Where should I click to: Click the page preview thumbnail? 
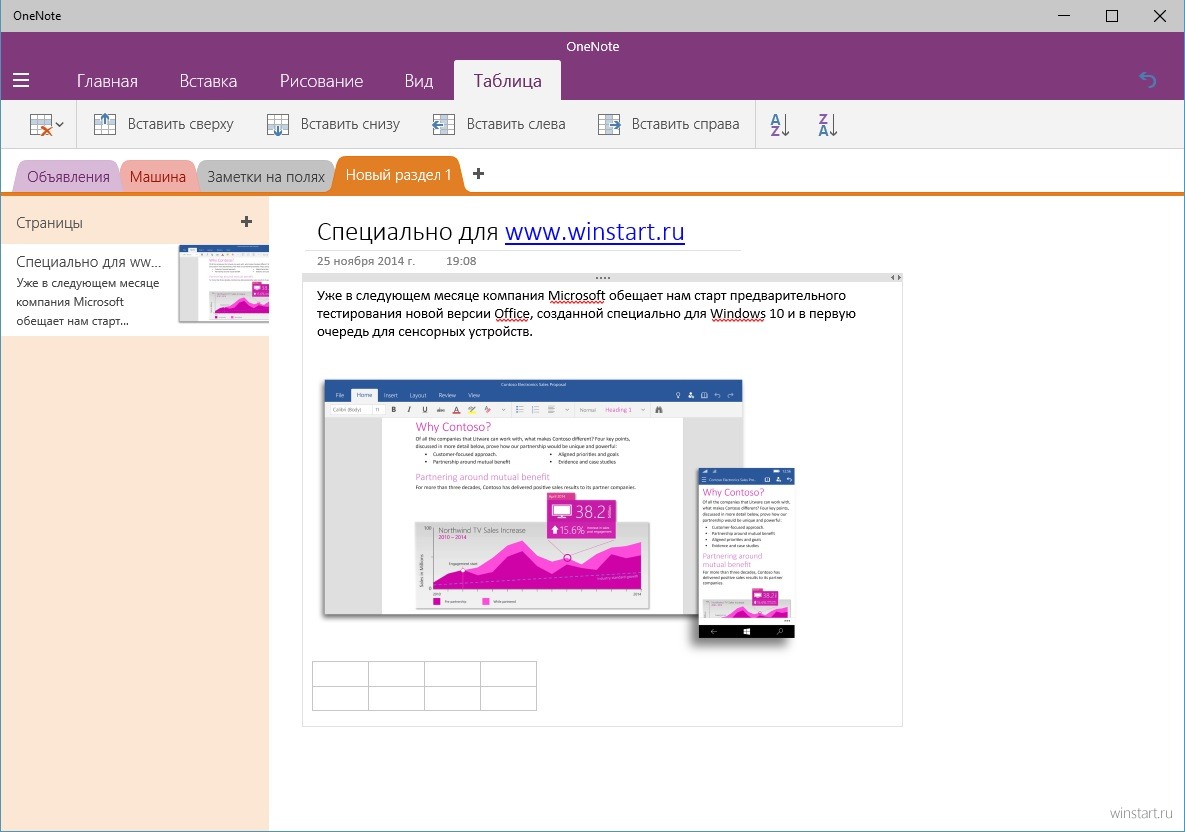point(224,284)
